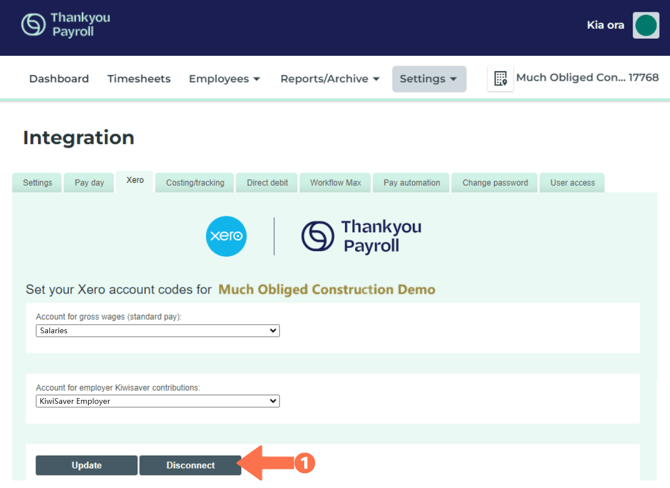Click the Thankyou Payroll logo beside Xero
Screen dimensions: 670x488
(x=361, y=236)
